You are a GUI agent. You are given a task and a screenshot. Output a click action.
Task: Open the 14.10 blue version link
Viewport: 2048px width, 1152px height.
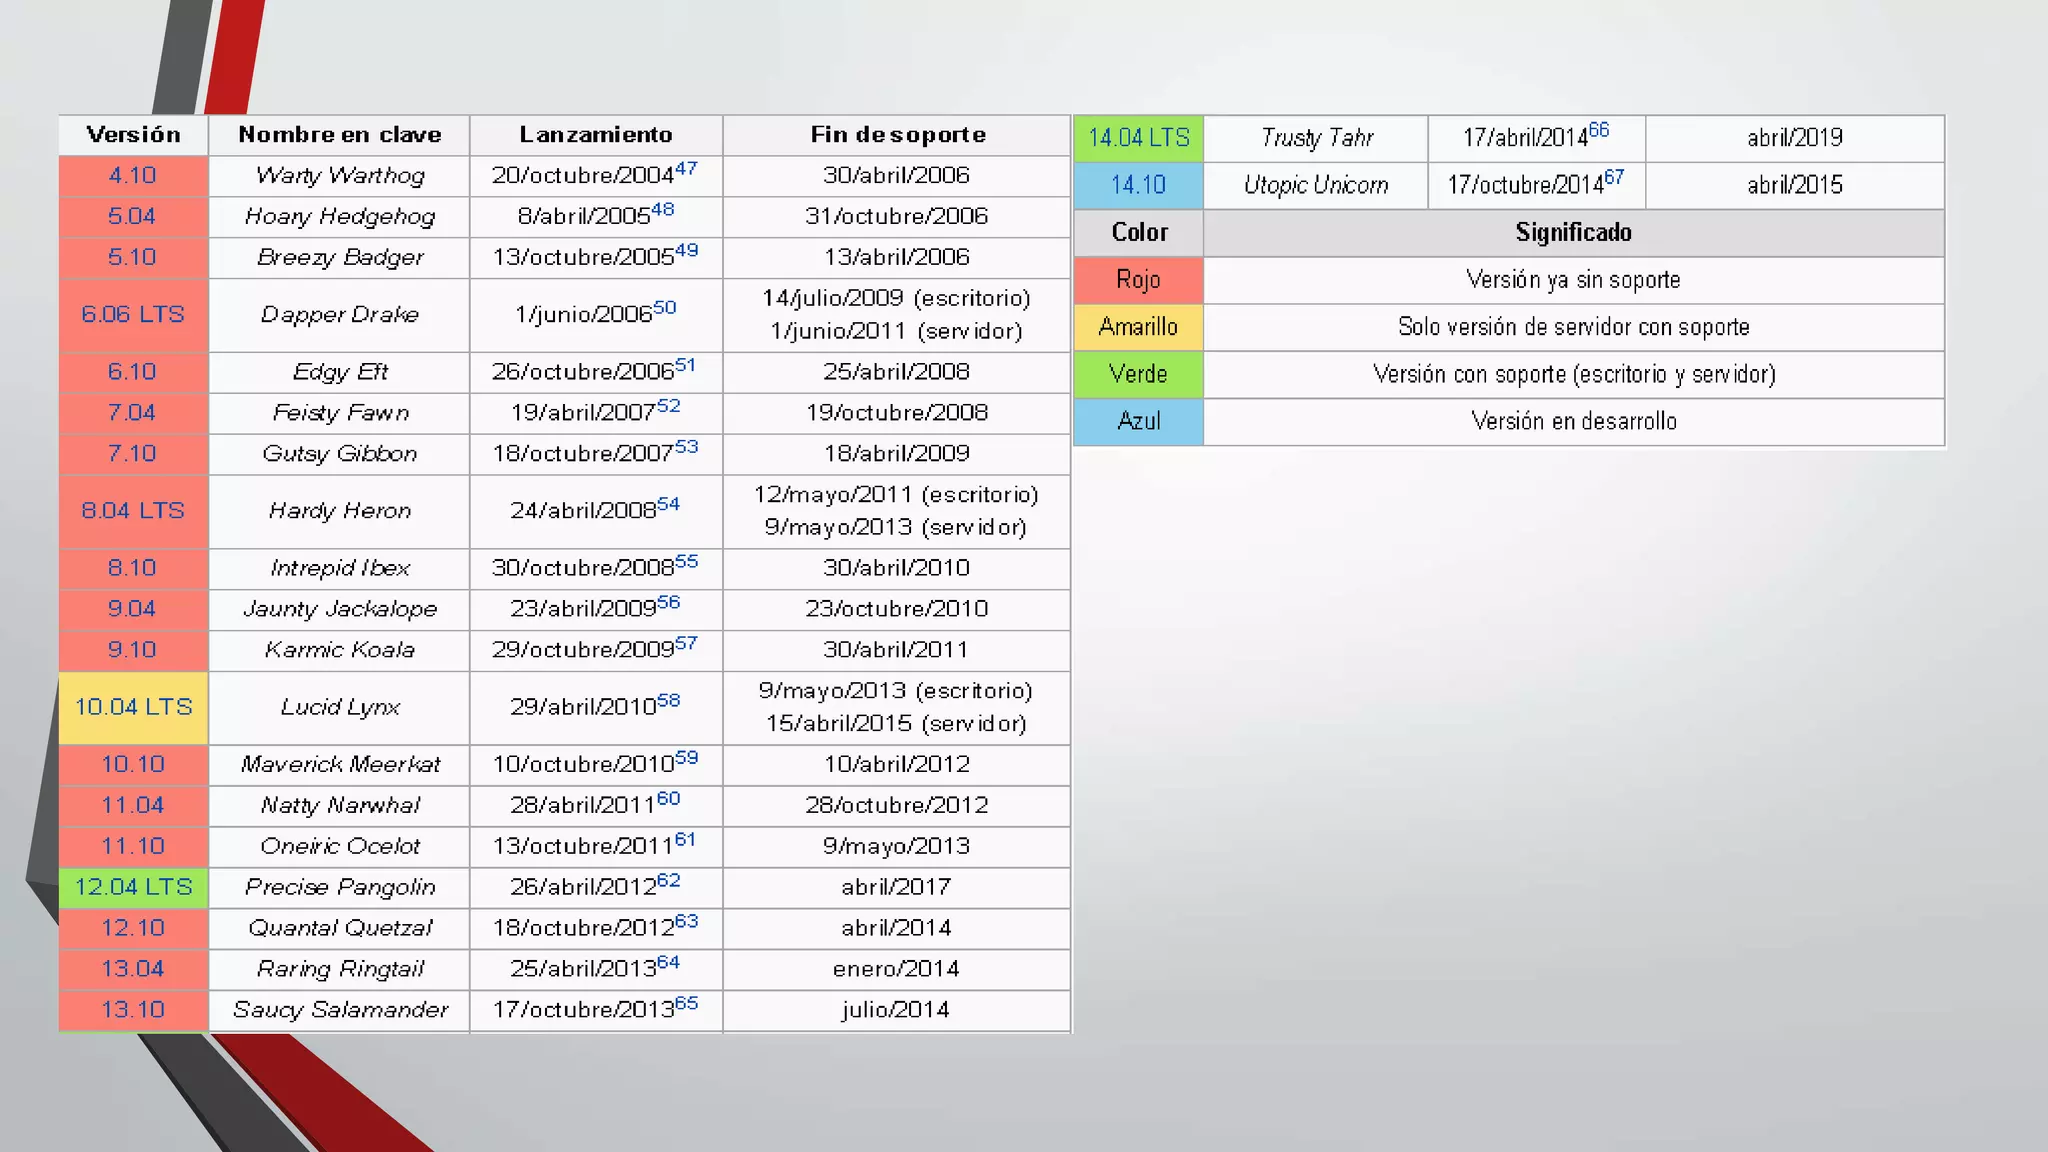point(1138,185)
